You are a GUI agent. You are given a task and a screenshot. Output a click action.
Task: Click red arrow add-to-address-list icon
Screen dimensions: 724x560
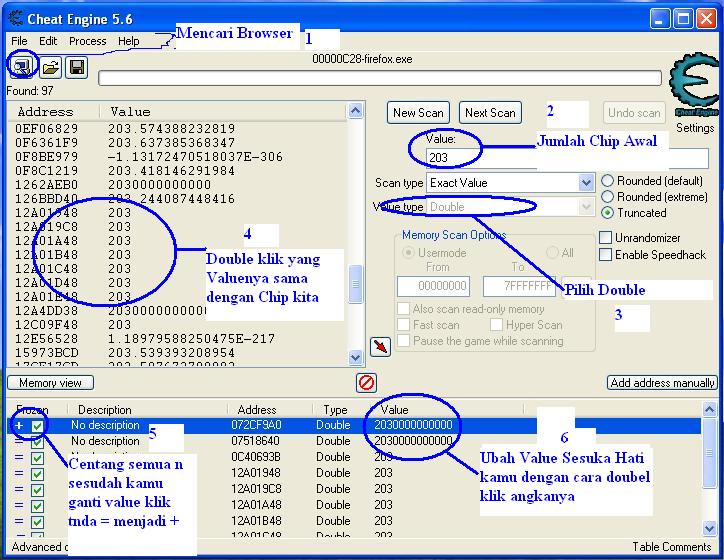click(x=380, y=347)
